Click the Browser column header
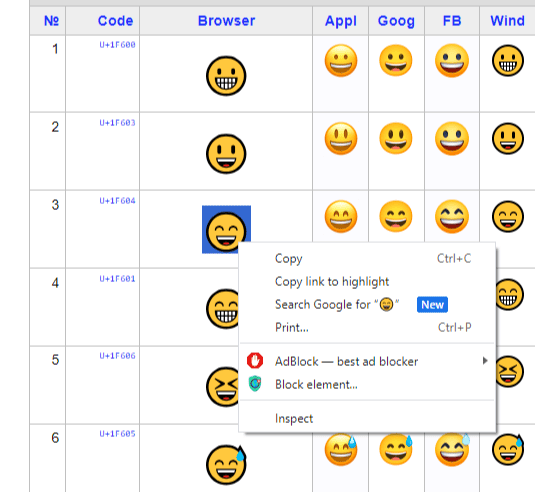The image size is (535, 492). pyautogui.click(x=226, y=21)
